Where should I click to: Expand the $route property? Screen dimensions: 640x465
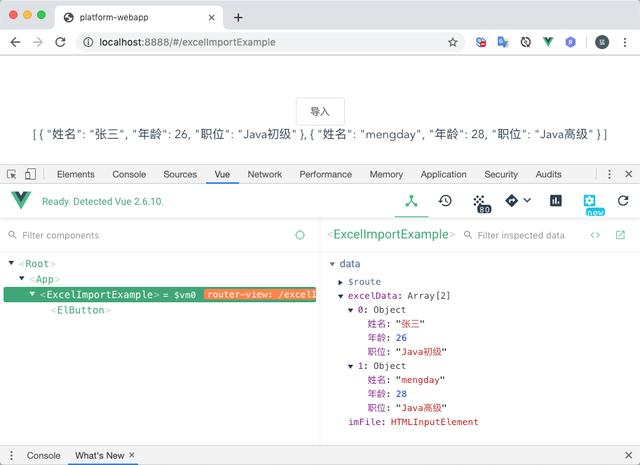[x=340, y=282]
